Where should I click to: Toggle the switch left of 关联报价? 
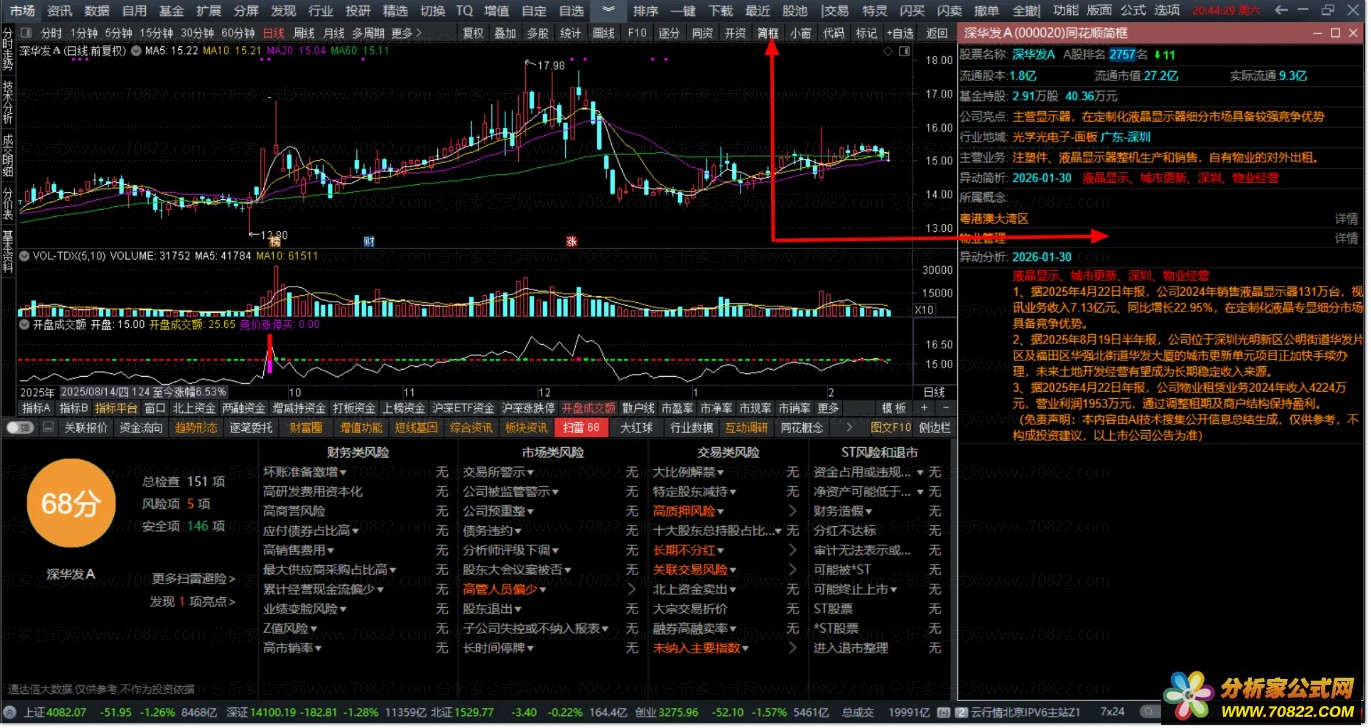(18, 428)
